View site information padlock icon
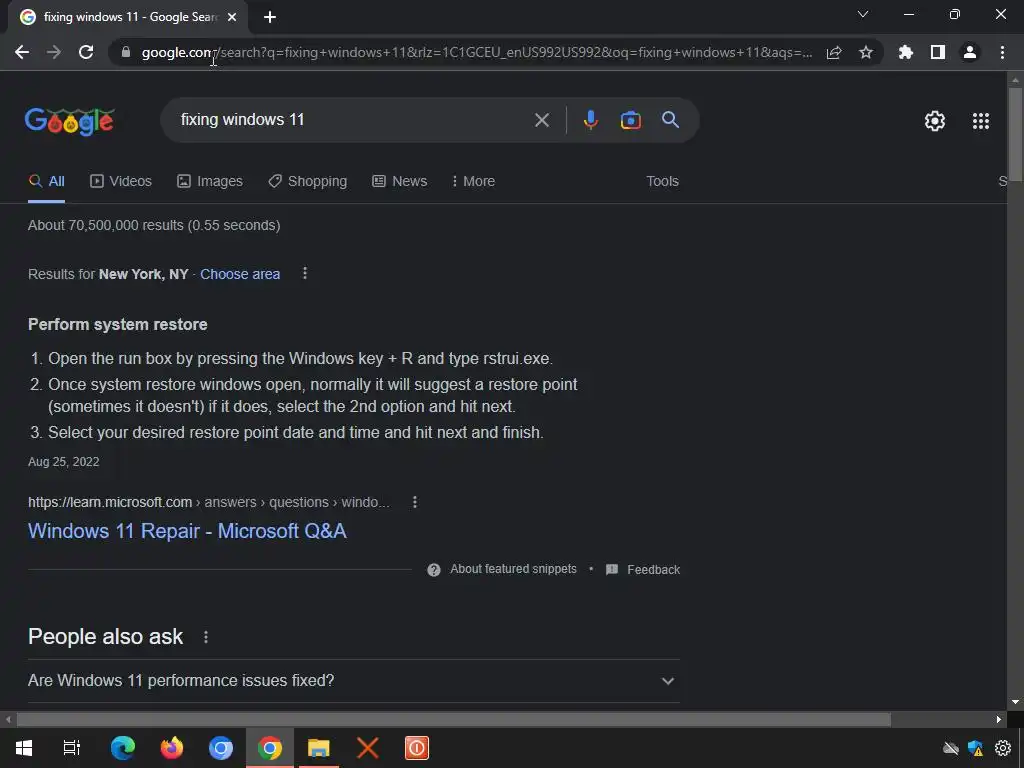 [126, 52]
